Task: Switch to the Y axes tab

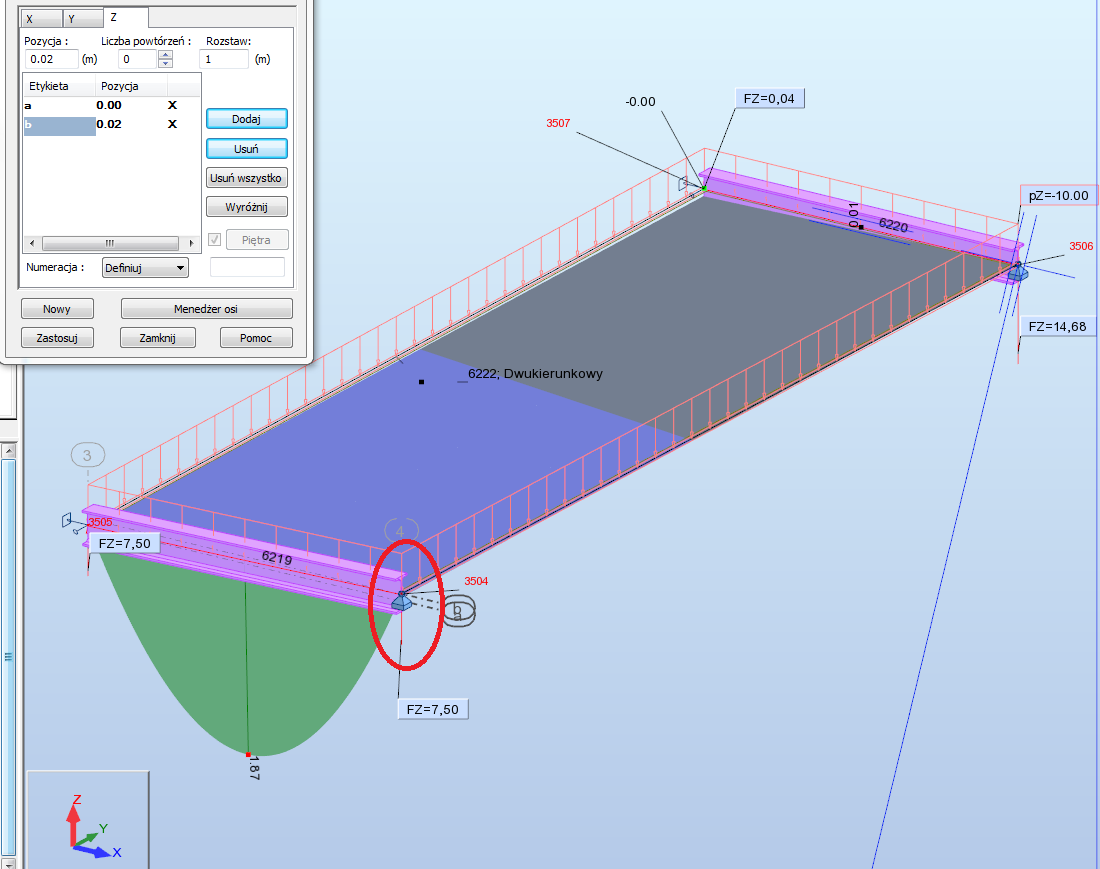Action: [81, 18]
